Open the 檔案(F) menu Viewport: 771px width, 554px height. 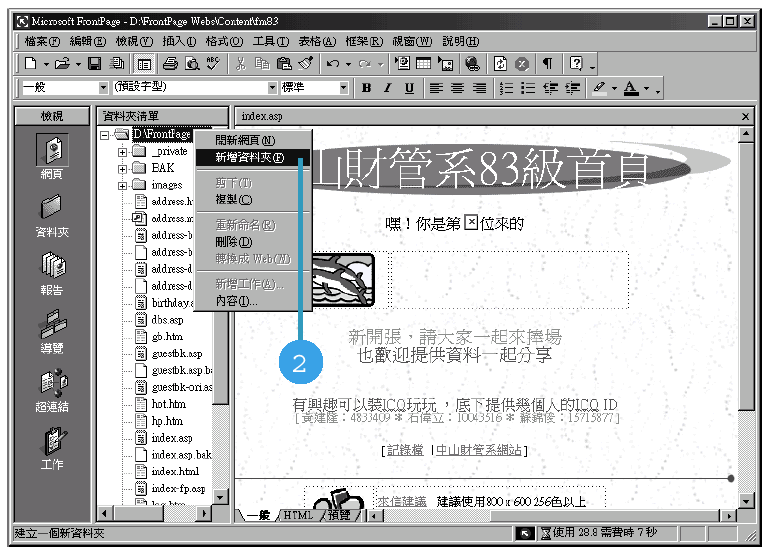point(42,41)
